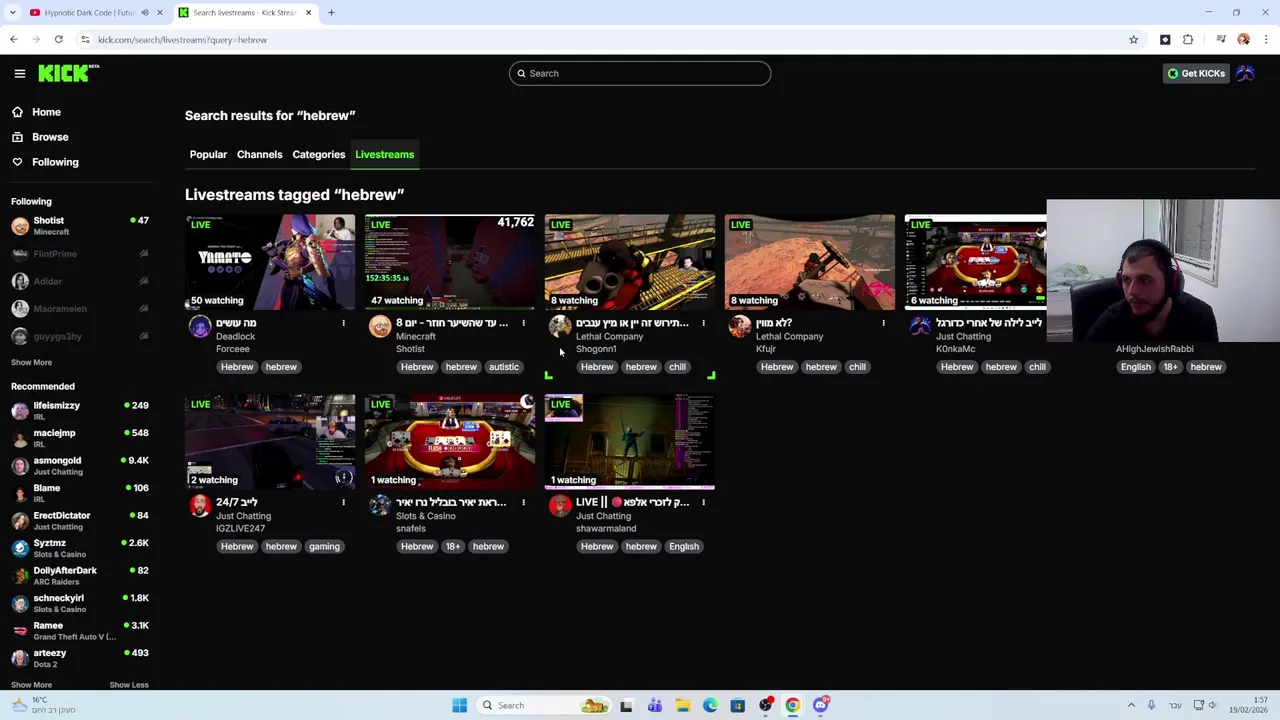Open options menu for IGZLIVE247 stream
This screenshot has height=720, width=1280.
tap(343, 502)
